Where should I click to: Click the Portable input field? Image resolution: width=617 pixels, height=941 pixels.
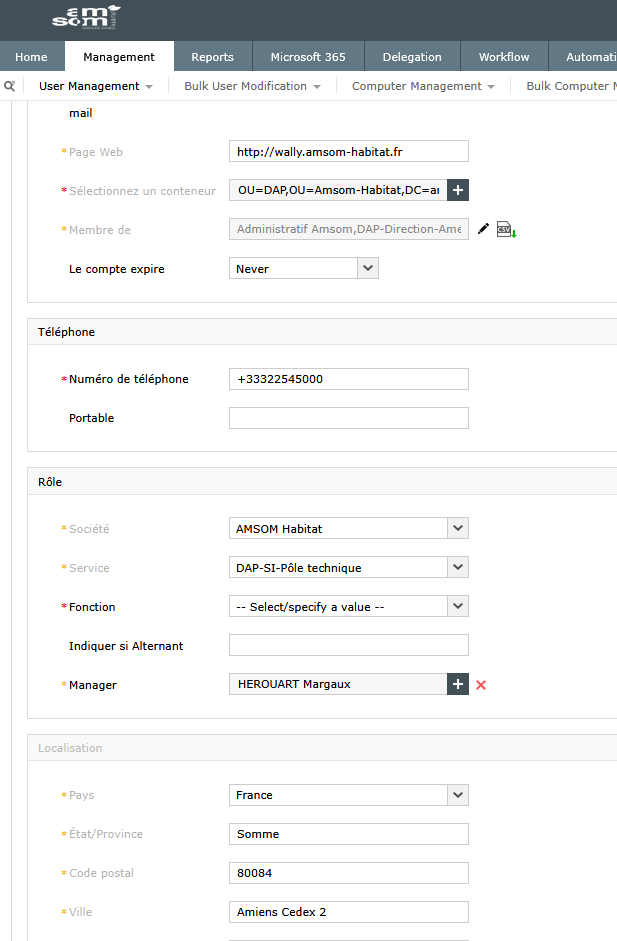(349, 418)
